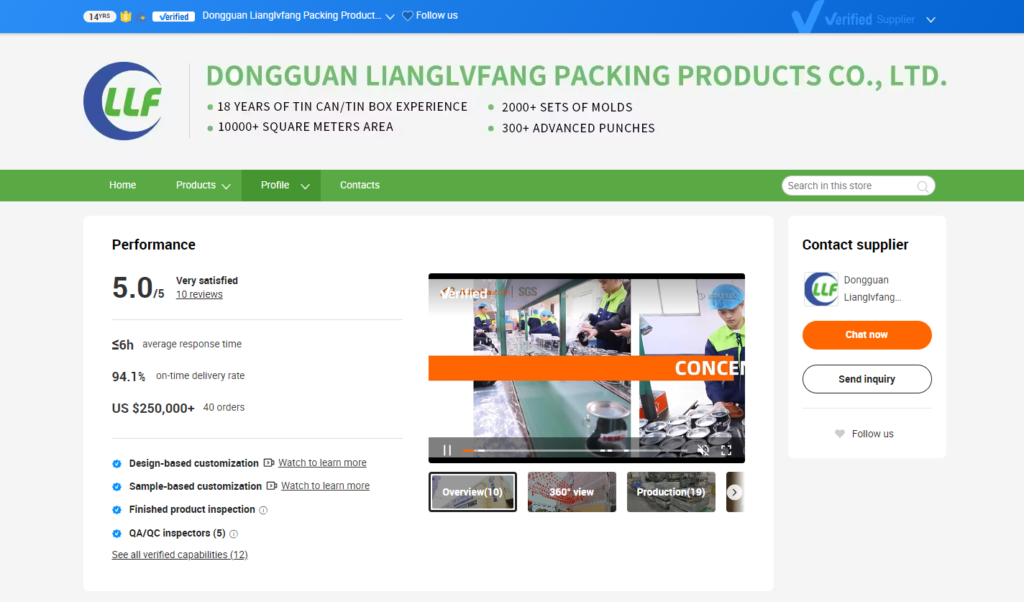Image resolution: width=1024 pixels, height=602 pixels.
Task: Select the 360° view tab
Action: (x=572, y=492)
